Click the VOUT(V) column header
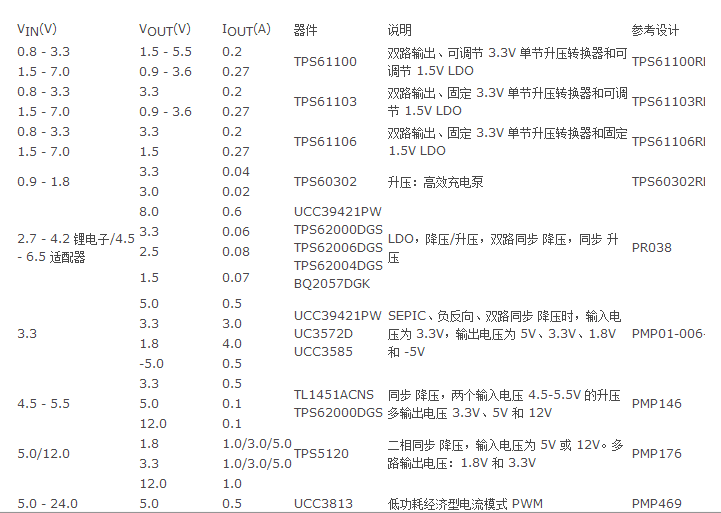 pos(165,30)
